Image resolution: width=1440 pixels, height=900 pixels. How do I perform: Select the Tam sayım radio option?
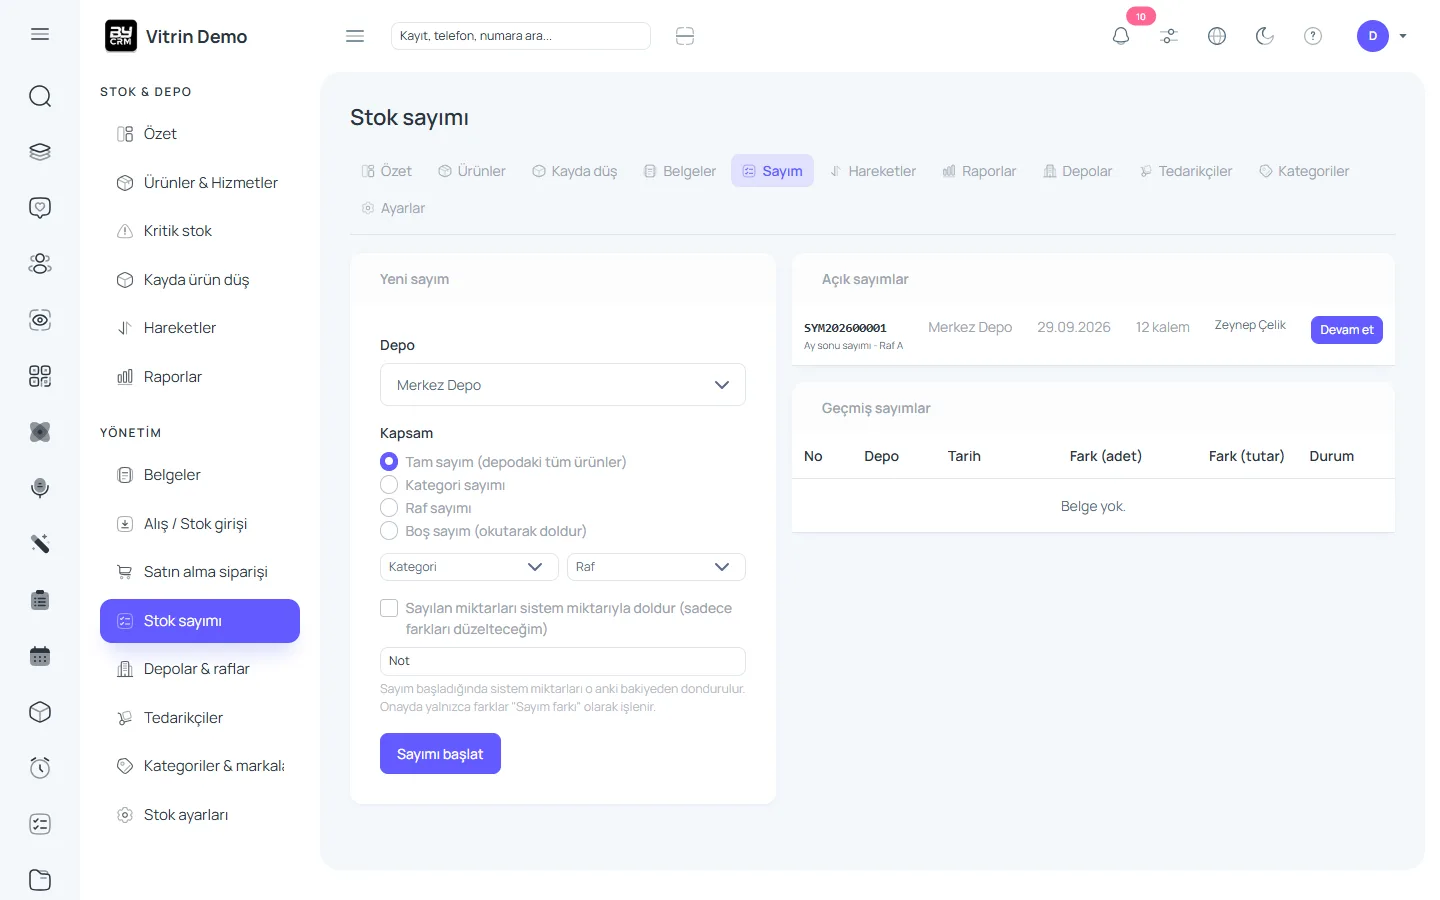(x=389, y=462)
